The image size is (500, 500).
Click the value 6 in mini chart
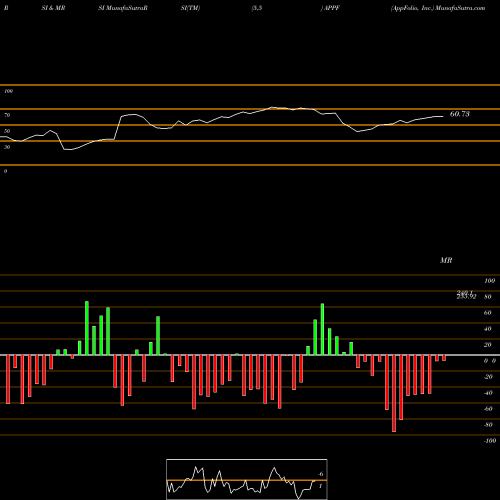[x=321, y=474]
